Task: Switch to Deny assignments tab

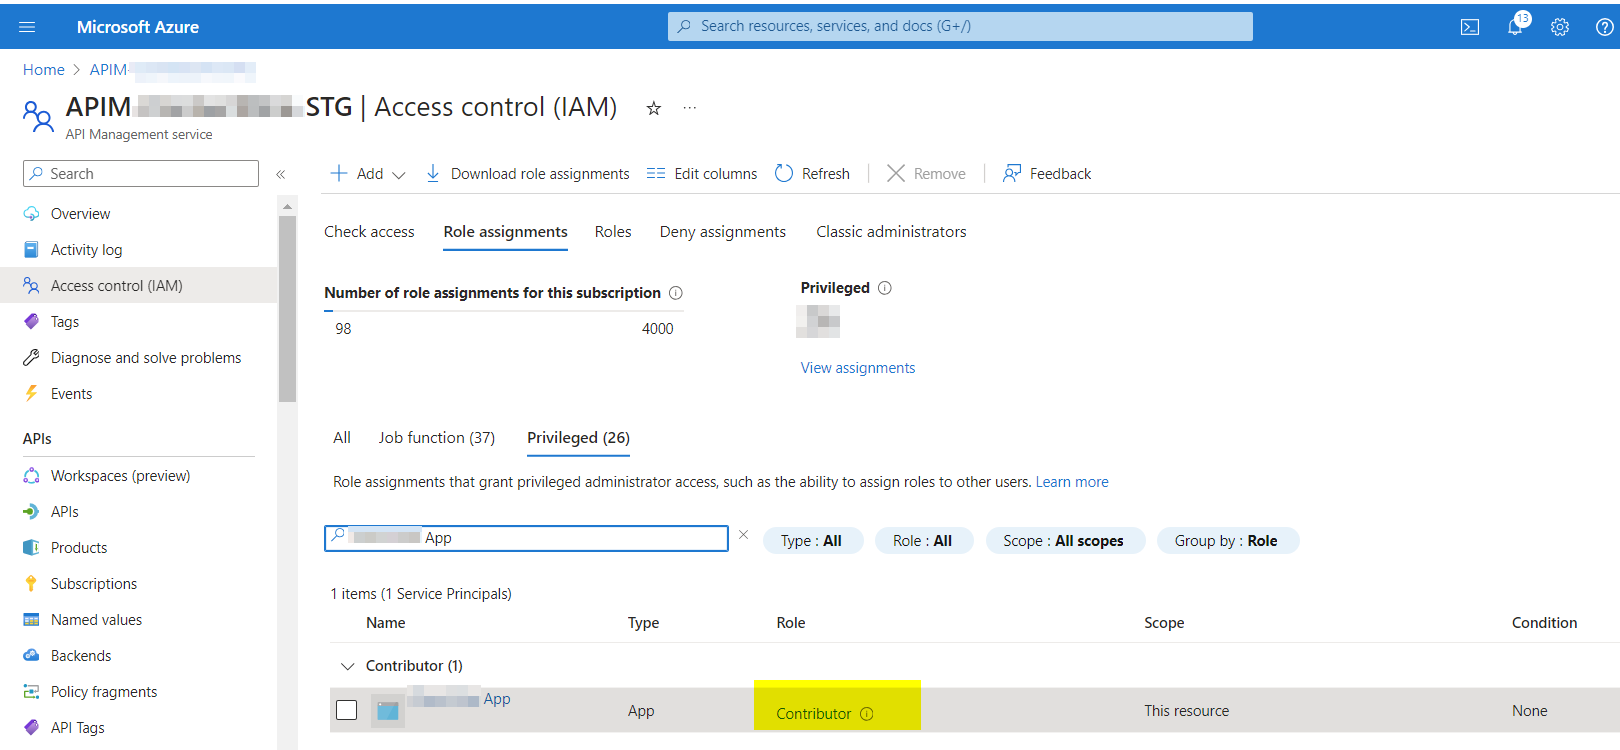Action: coord(723,232)
